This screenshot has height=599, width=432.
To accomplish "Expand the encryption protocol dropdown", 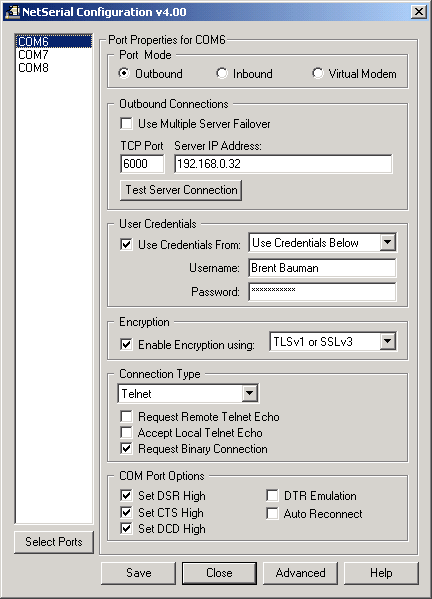I will tap(387, 341).
